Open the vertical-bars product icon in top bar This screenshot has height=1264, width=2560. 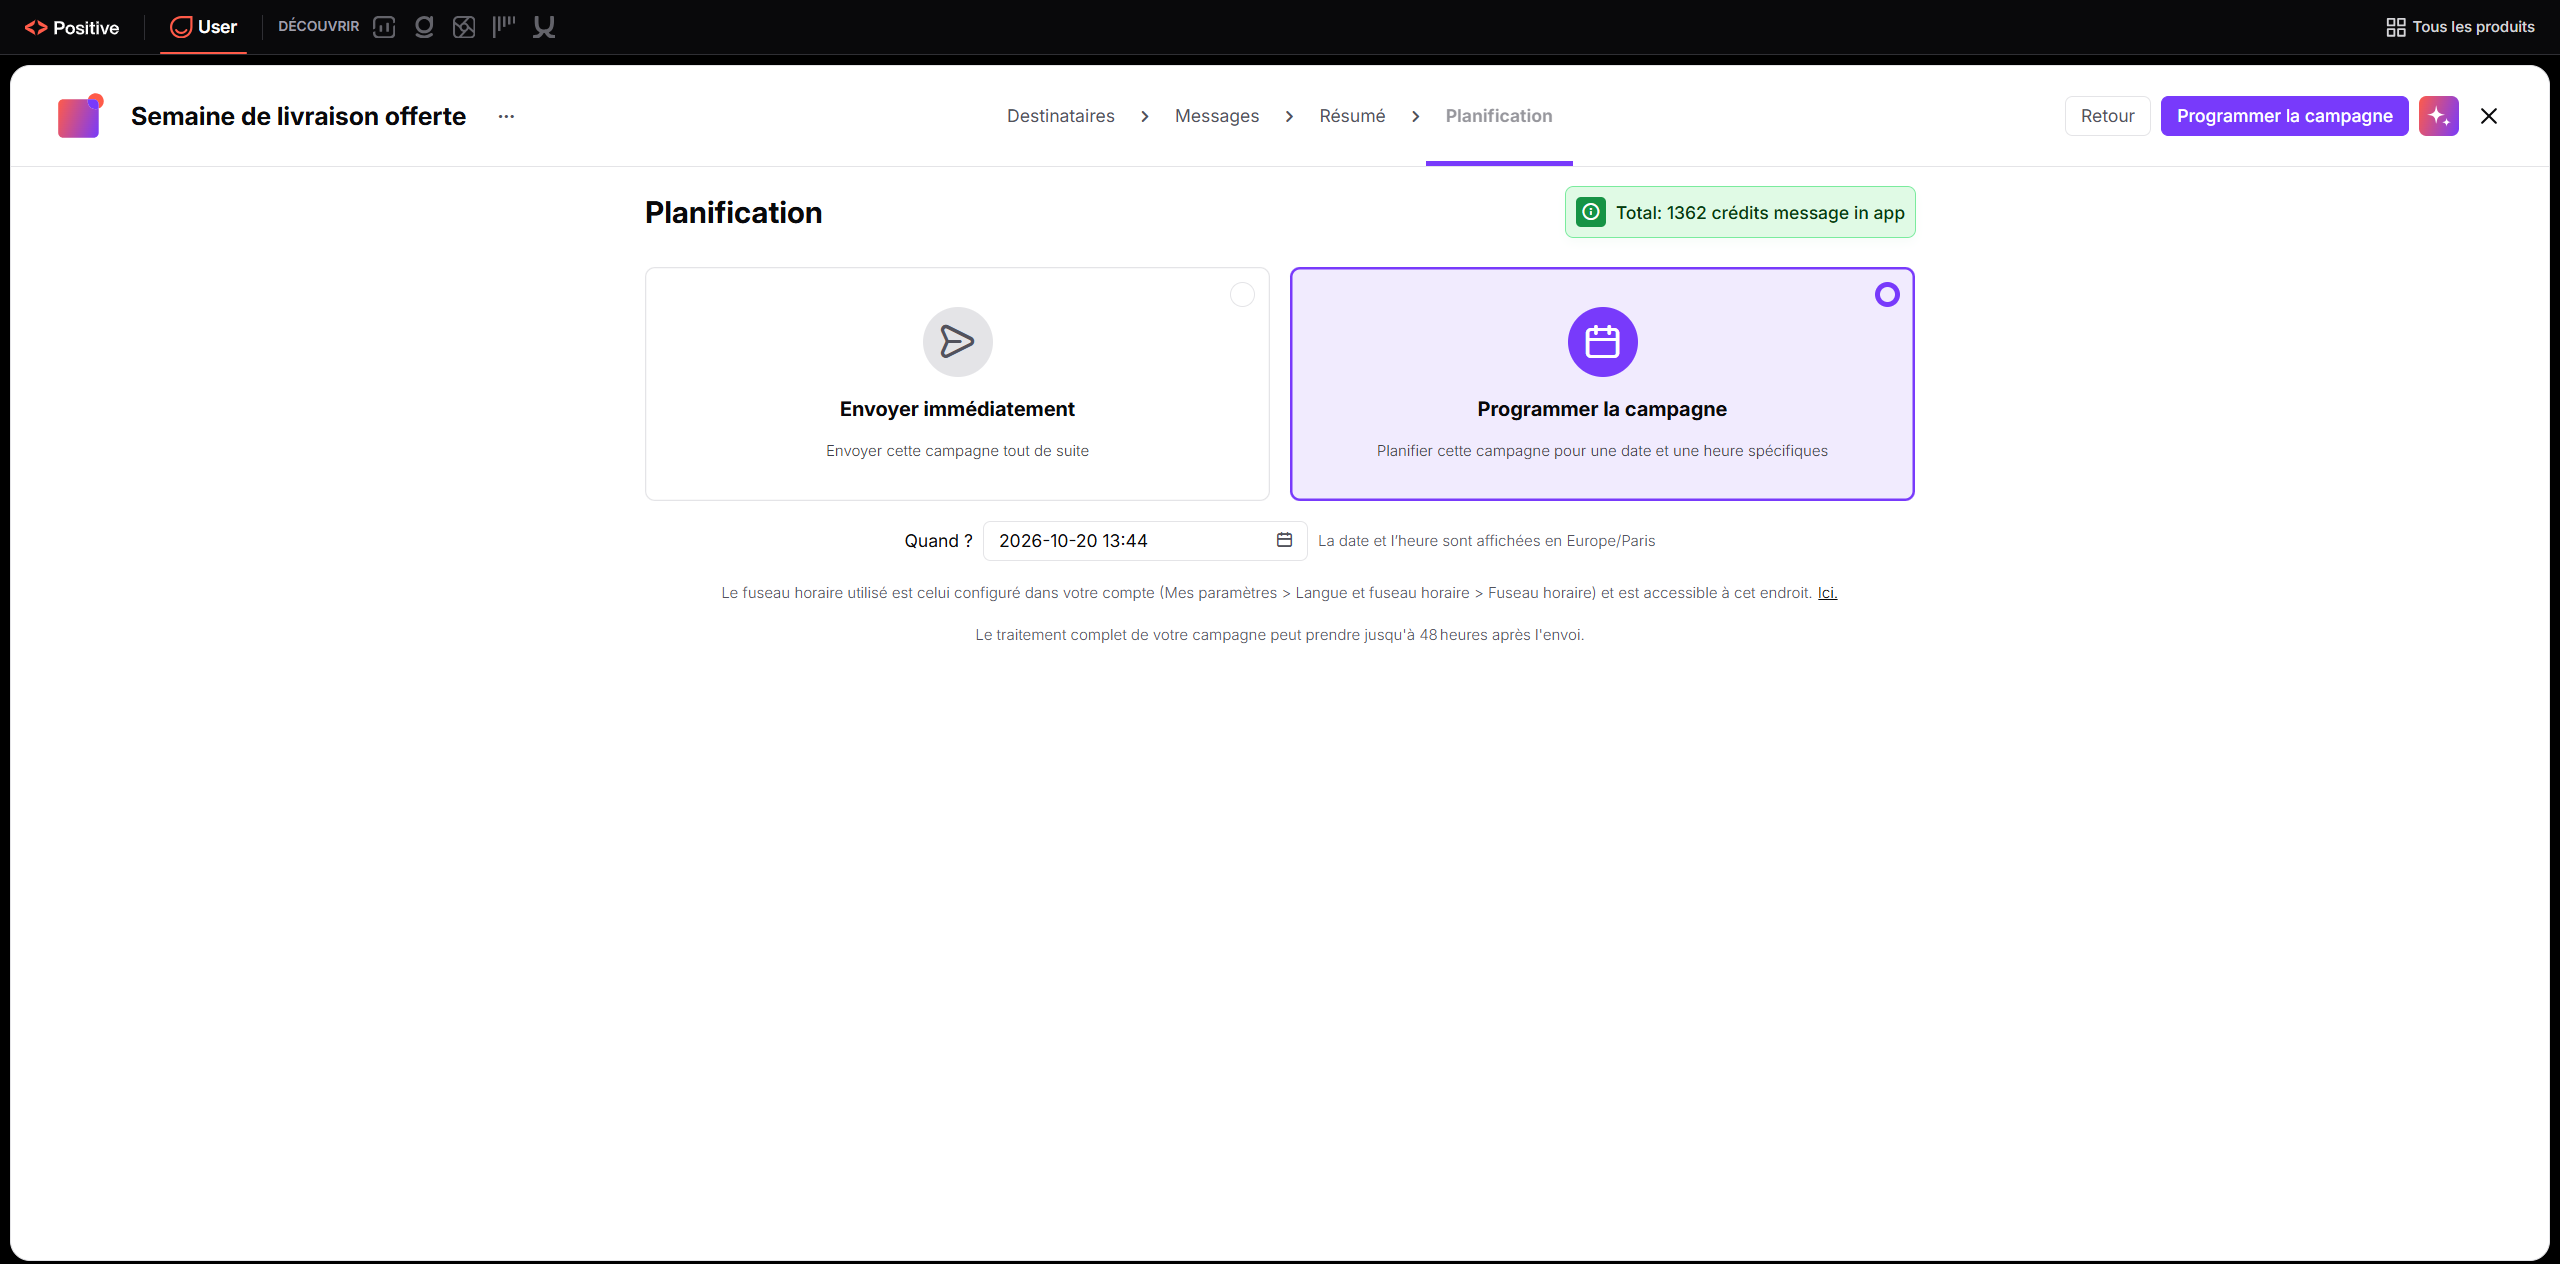point(504,27)
